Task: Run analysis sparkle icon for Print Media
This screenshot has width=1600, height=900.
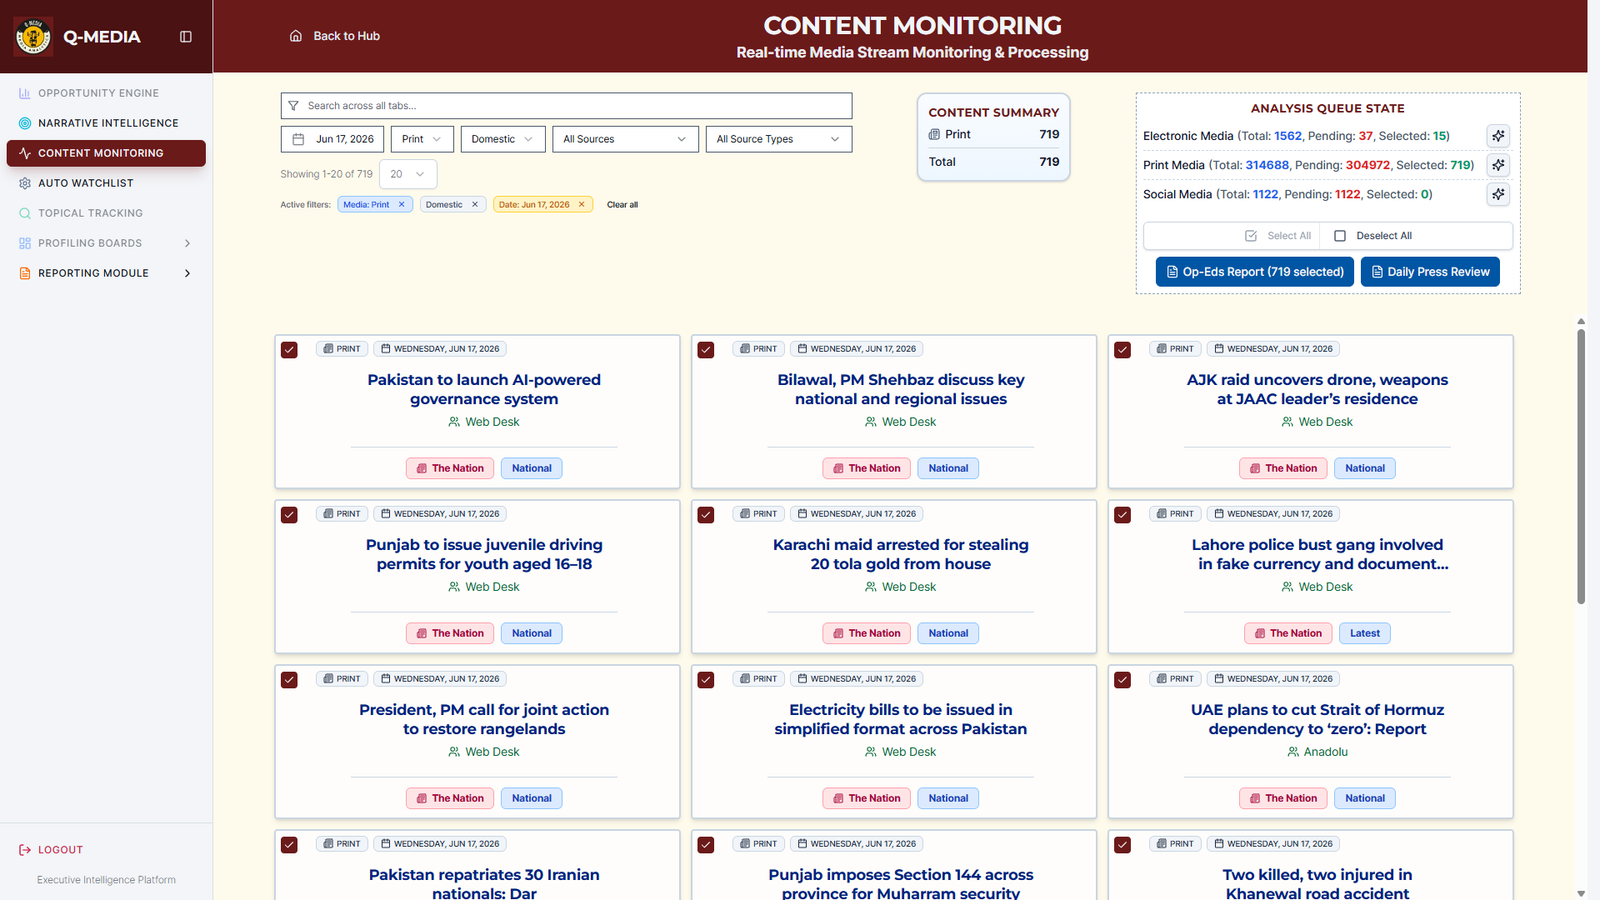Action: [1498, 165]
